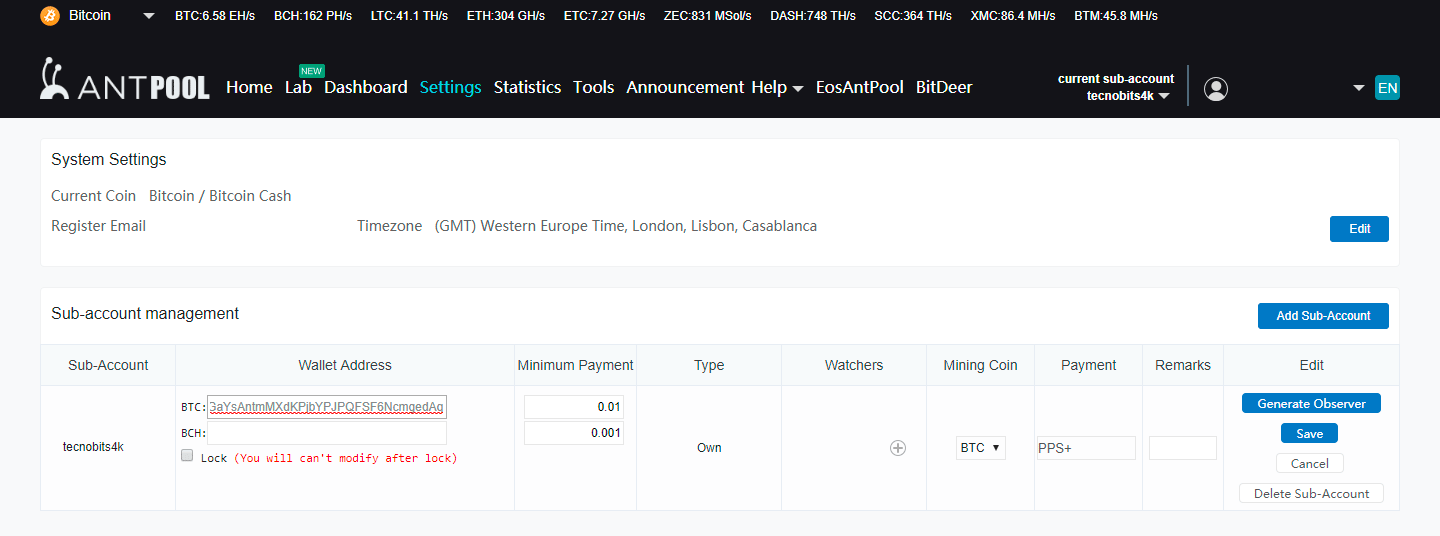Viewport: 1440px width, 536px height.
Task: Click the empty Remarks field
Action: (1183, 448)
